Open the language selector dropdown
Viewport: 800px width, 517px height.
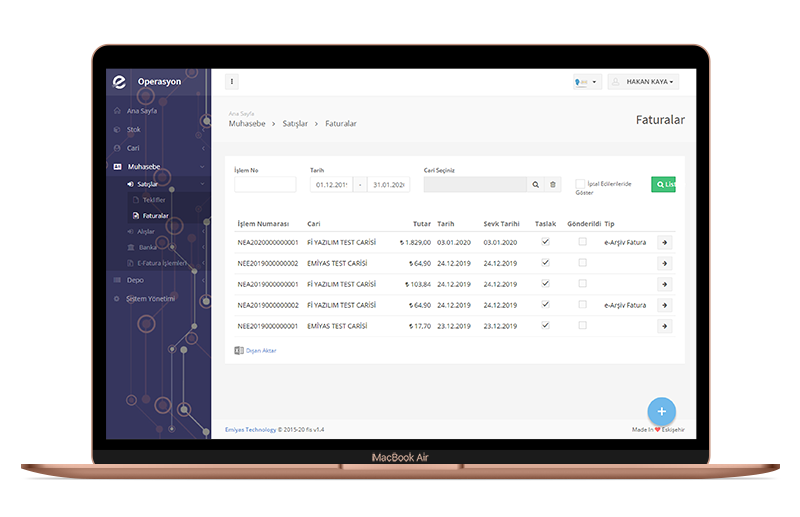tap(587, 82)
